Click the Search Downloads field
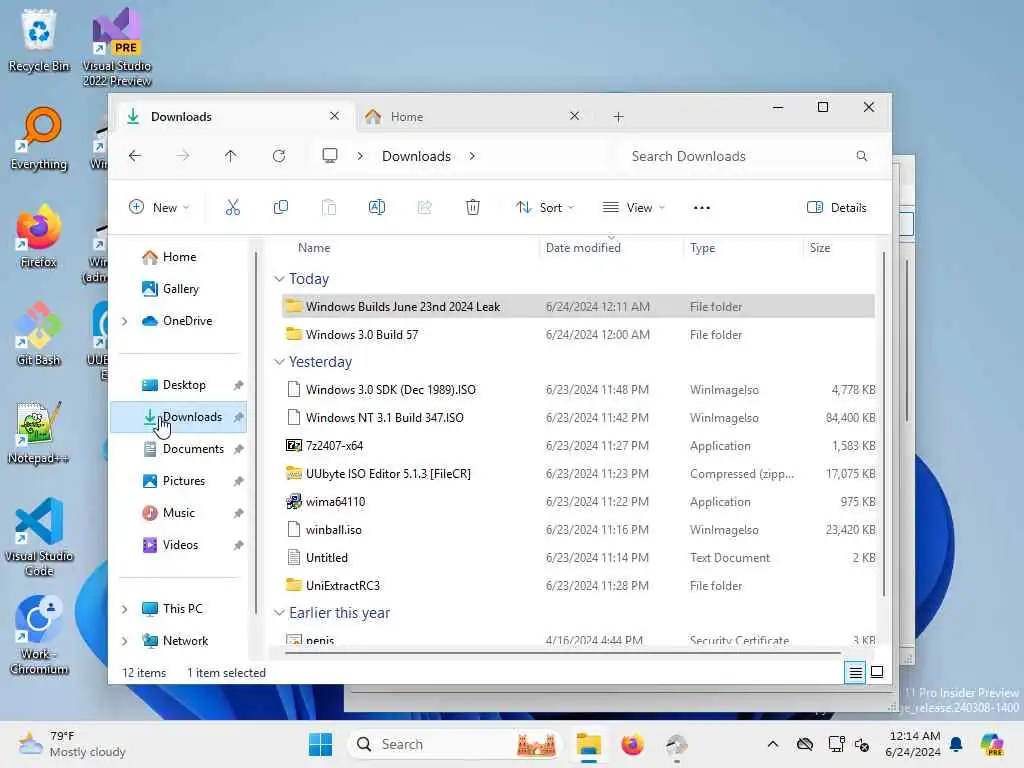Viewport: 1024px width, 768px height. [750, 156]
